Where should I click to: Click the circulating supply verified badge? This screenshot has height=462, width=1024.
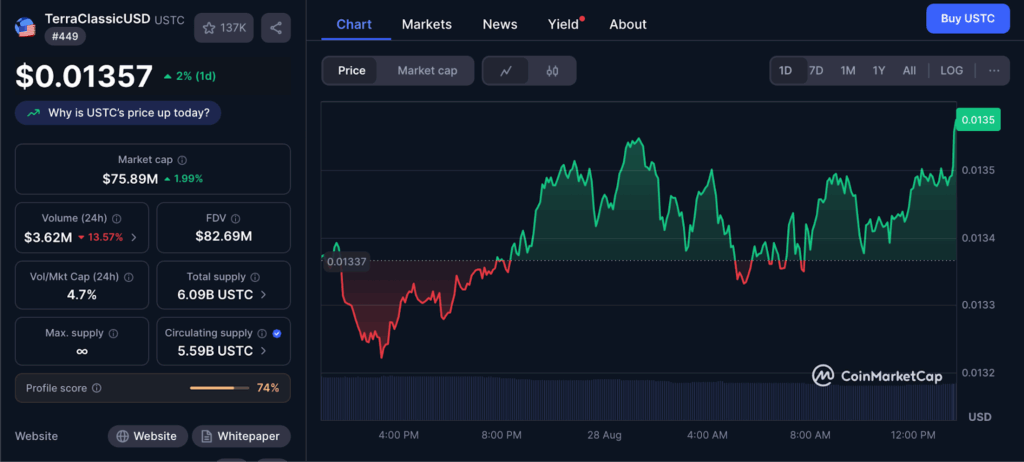(x=277, y=333)
